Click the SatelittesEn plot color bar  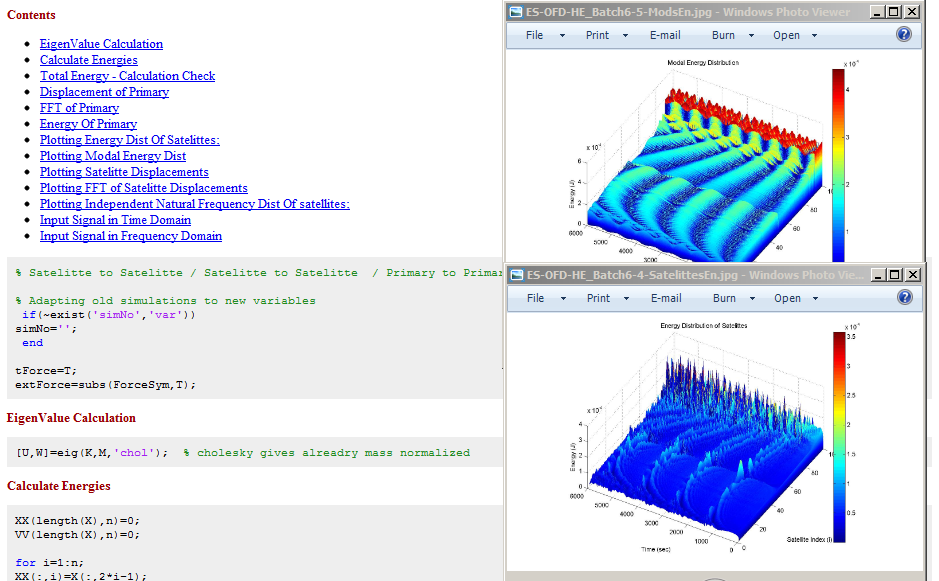click(839, 437)
